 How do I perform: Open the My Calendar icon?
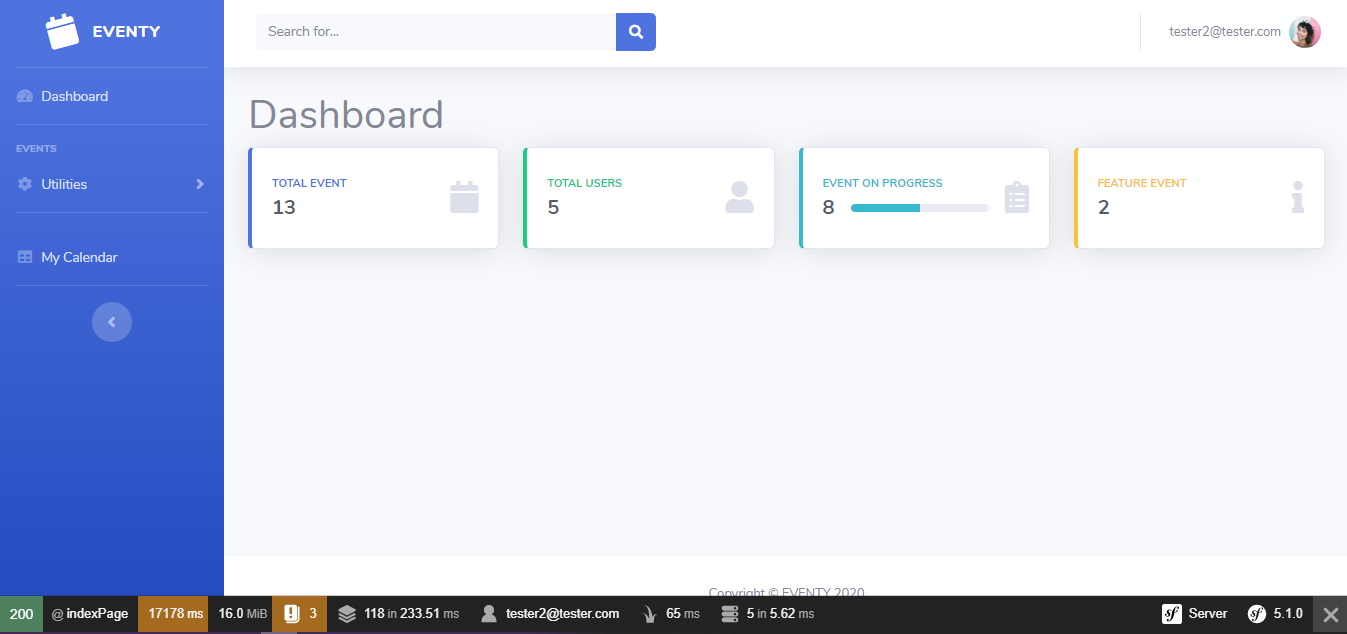pyautogui.click(x=23, y=257)
